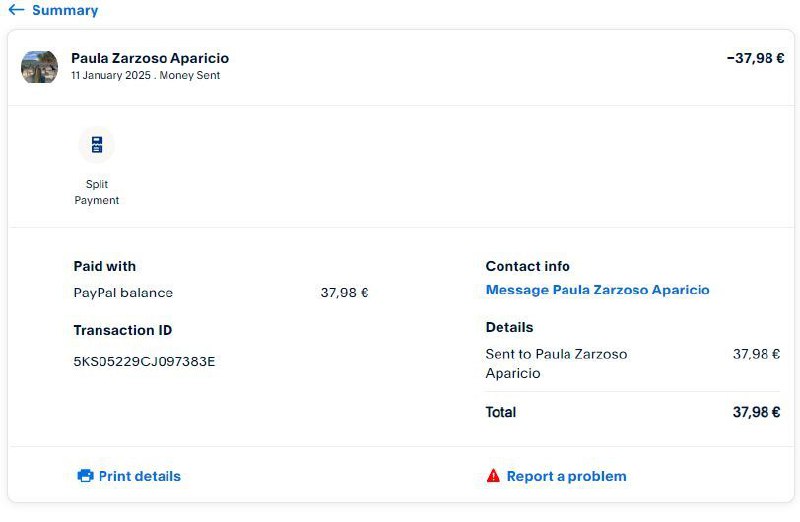The image size is (800, 522).
Task: Open the Report a problem link text
Action: (566, 476)
